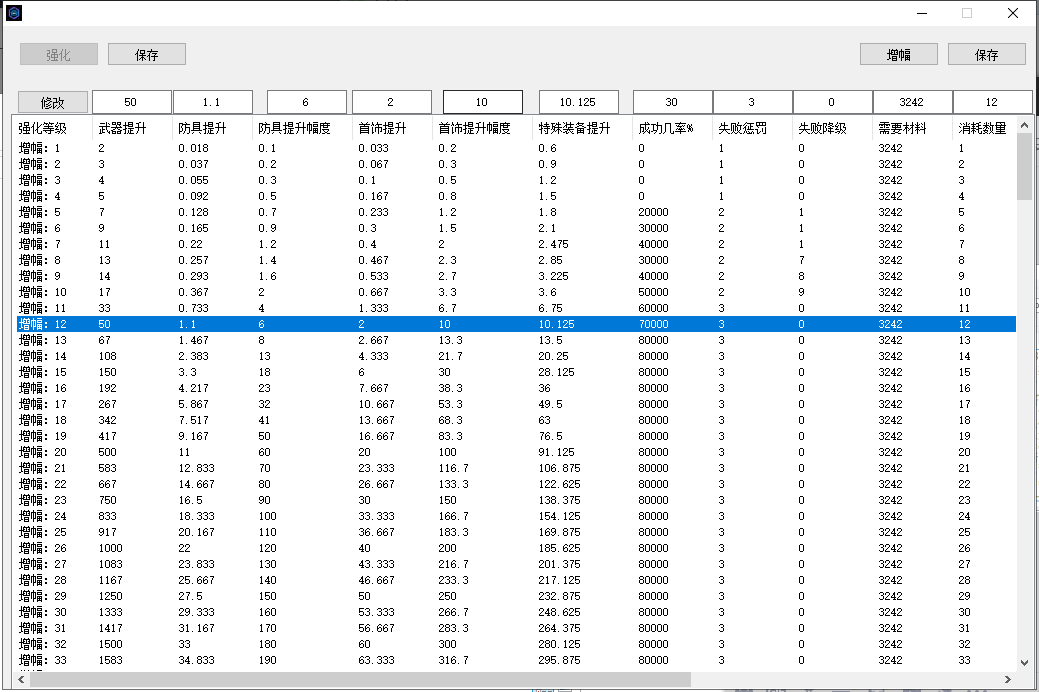Click the vertical scrollbar down arrow
1039x692 pixels.
coord(1024,663)
